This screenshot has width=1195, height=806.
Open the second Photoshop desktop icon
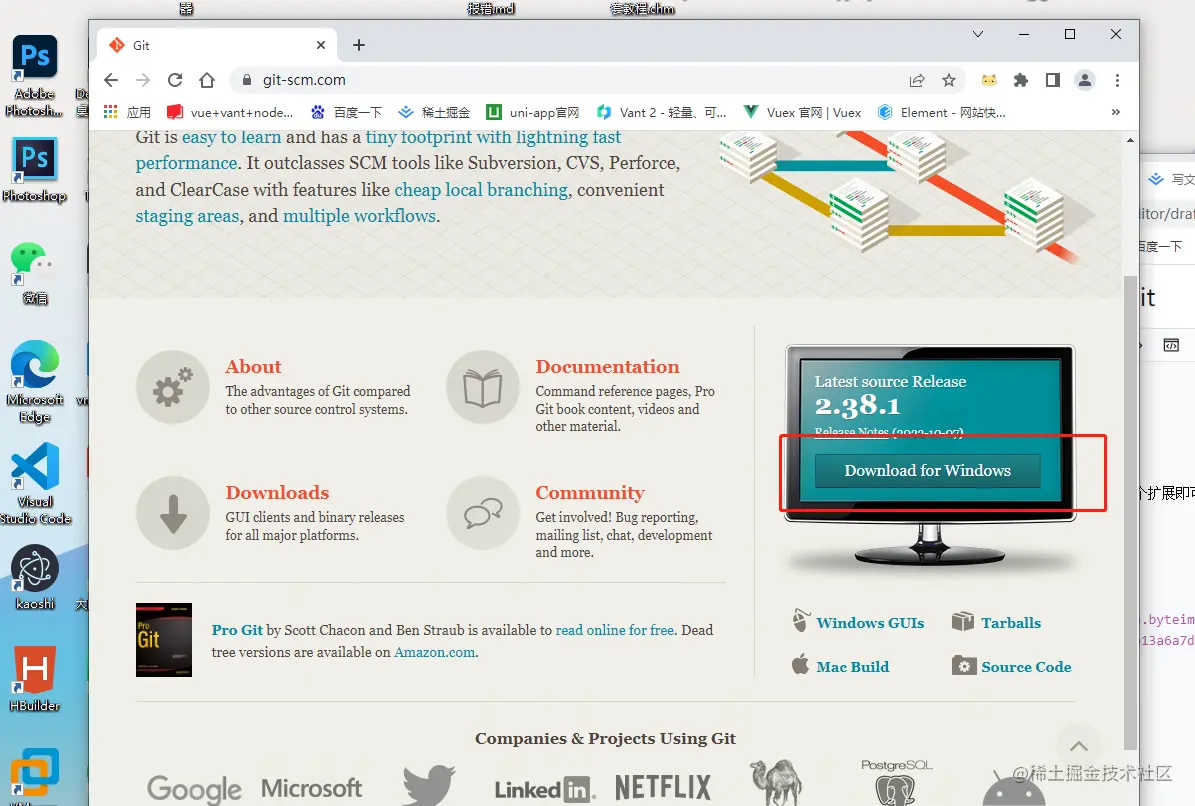click(x=34, y=170)
